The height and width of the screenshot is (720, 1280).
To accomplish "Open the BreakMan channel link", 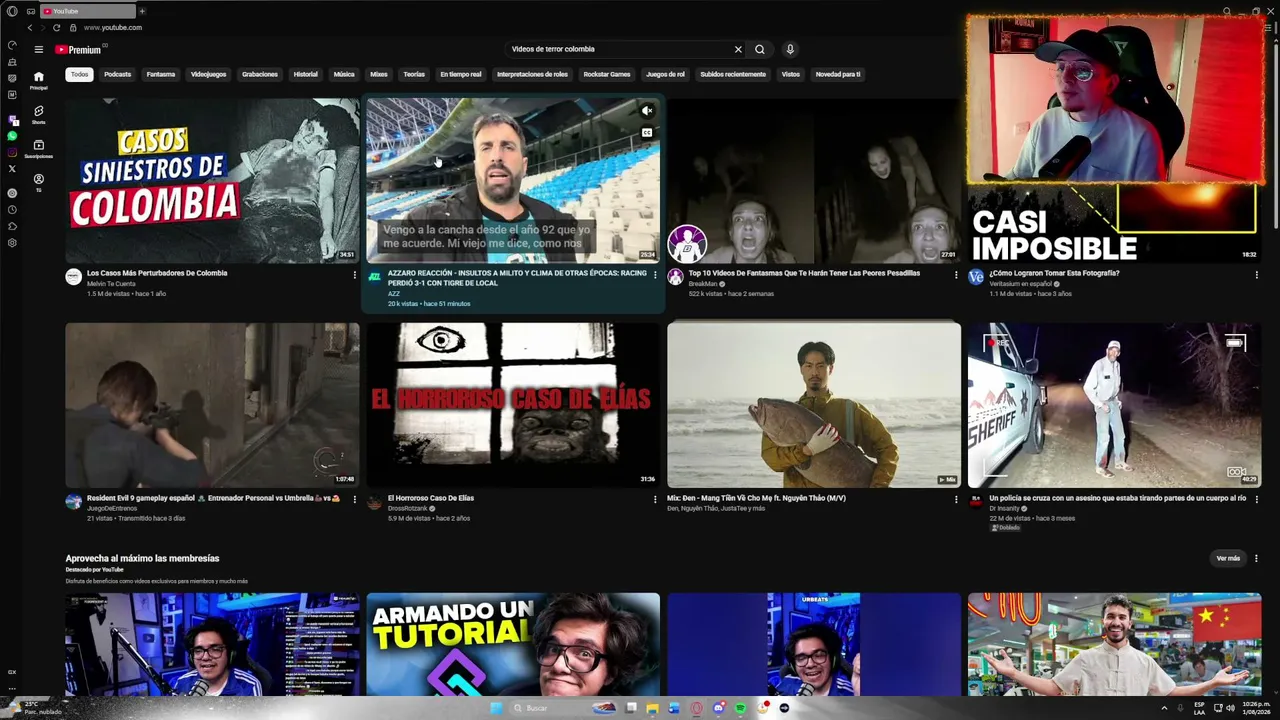I will point(703,284).
